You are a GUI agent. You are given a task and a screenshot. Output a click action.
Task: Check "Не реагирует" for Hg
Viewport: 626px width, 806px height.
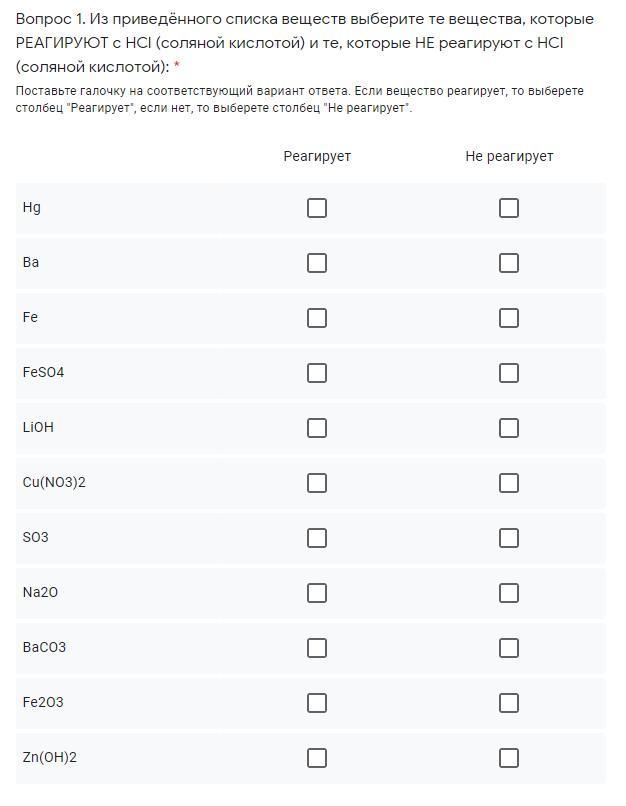coord(509,208)
